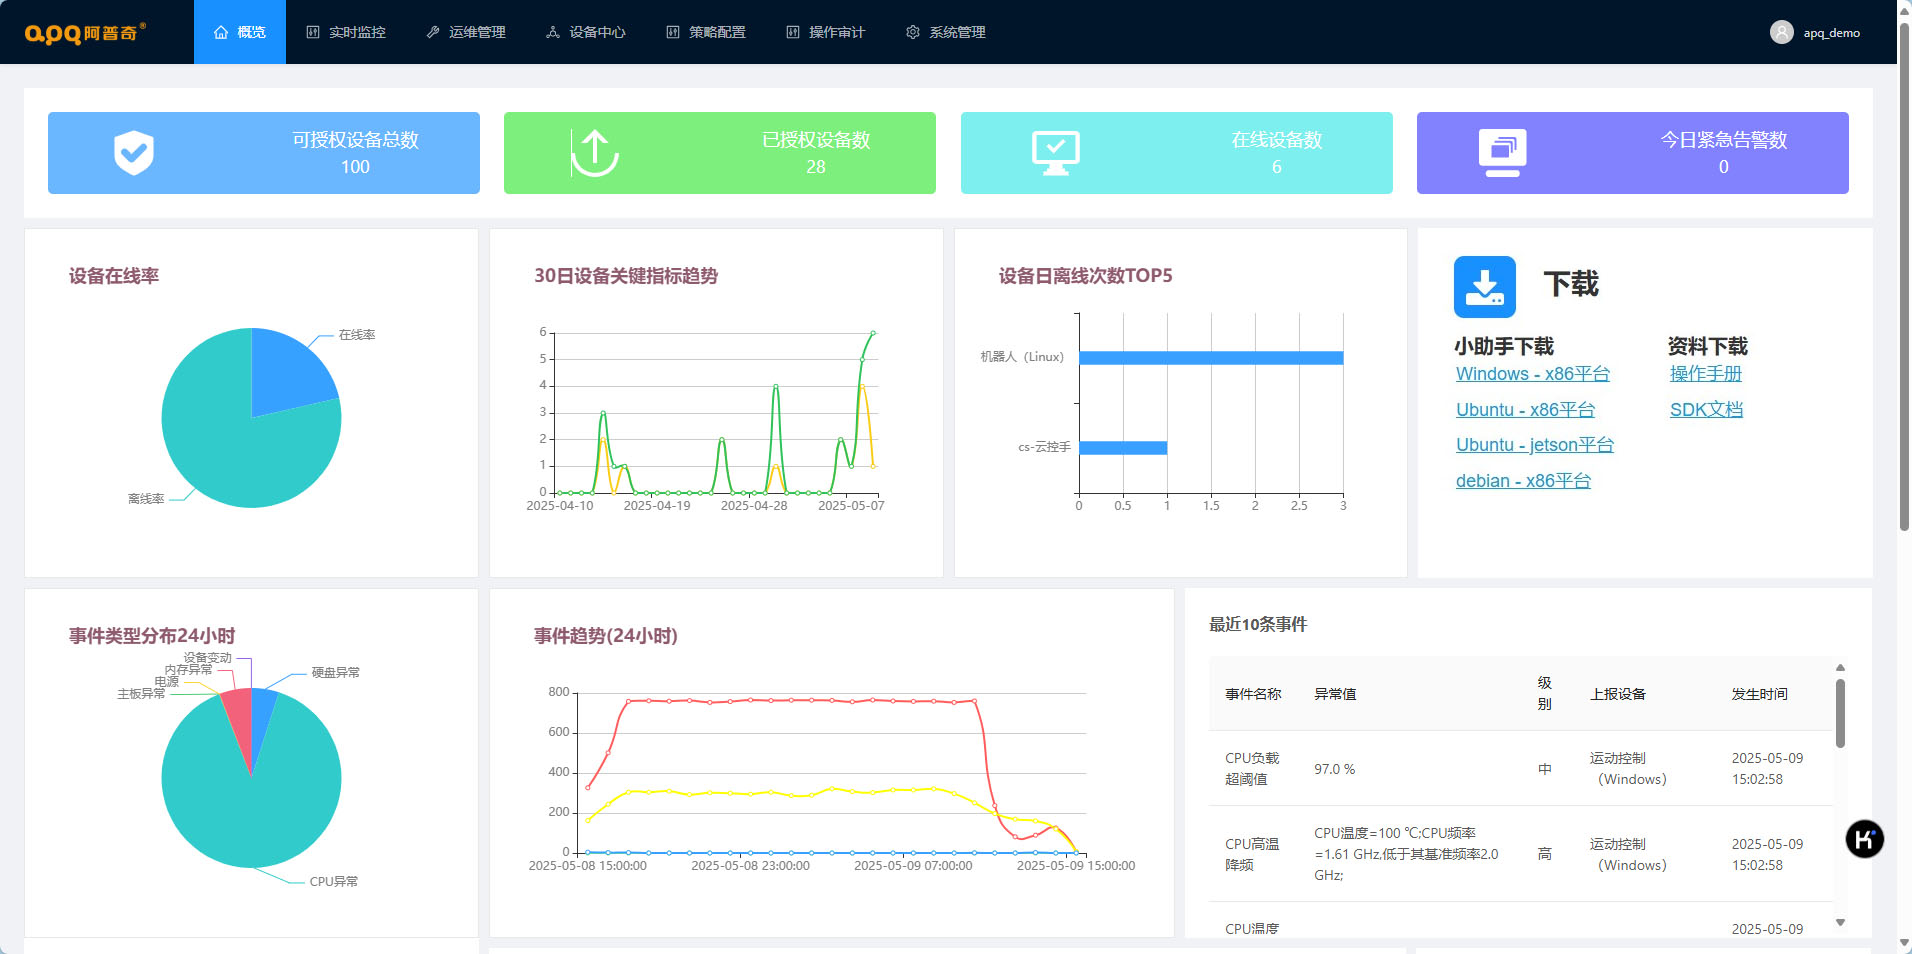Switch to the 概览 tab

coord(240,32)
